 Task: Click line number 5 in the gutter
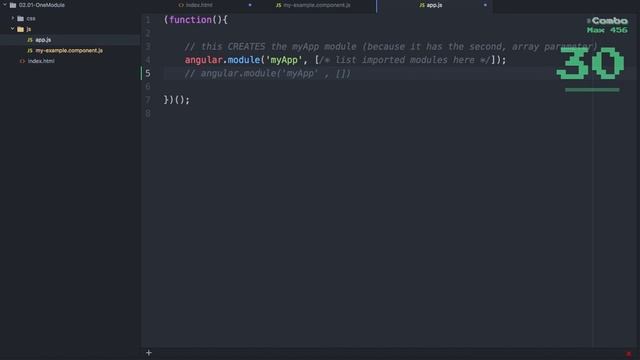click(x=148, y=73)
